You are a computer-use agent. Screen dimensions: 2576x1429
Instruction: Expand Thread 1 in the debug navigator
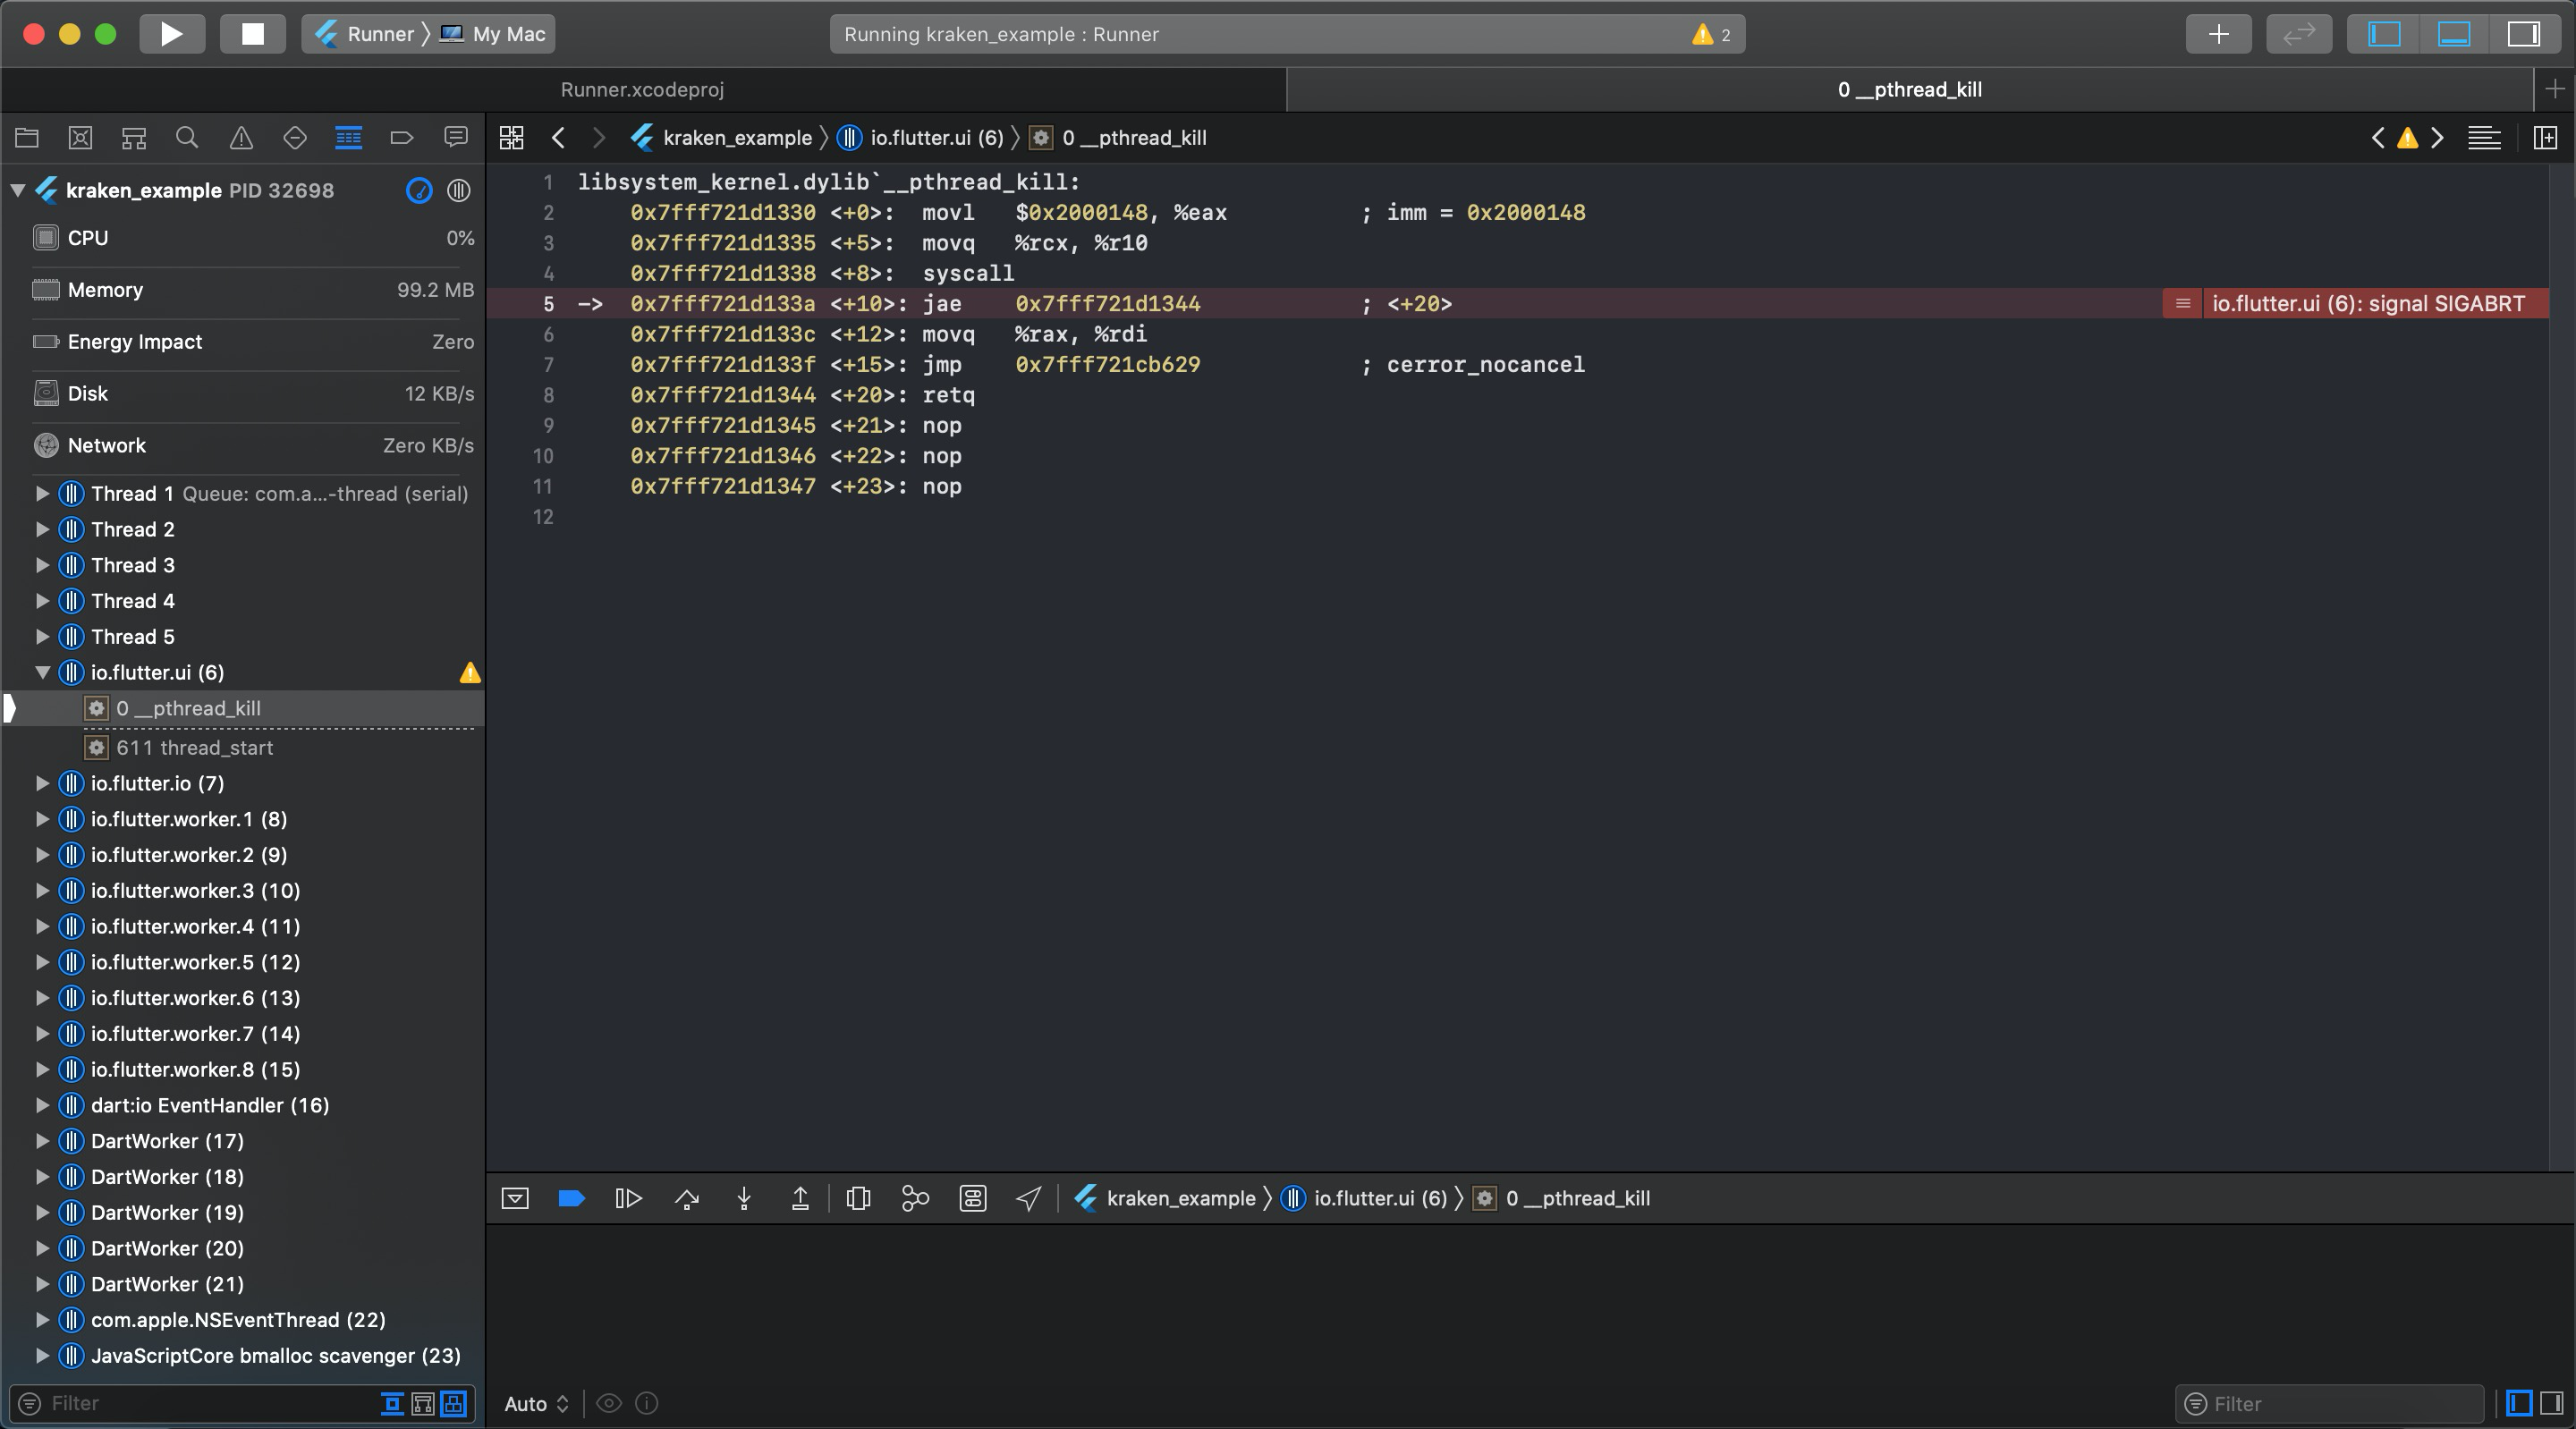(x=42, y=493)
